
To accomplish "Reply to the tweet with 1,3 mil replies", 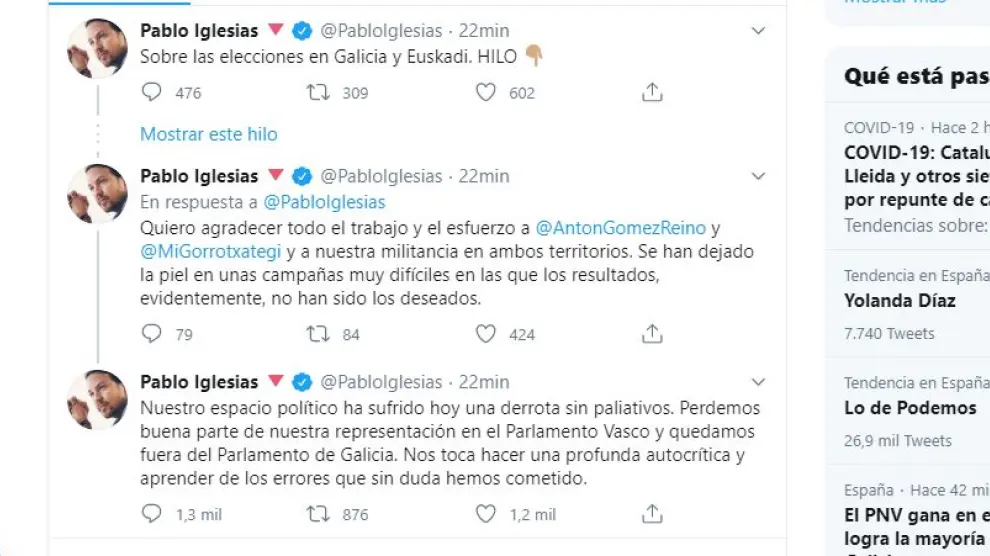I will pos(152,514).
